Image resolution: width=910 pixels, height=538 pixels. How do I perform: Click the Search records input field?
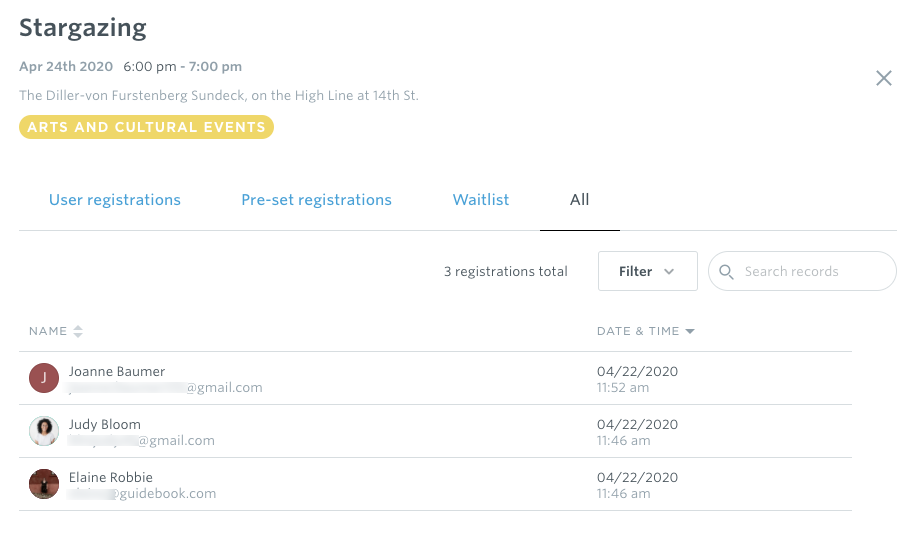(803, 271)
